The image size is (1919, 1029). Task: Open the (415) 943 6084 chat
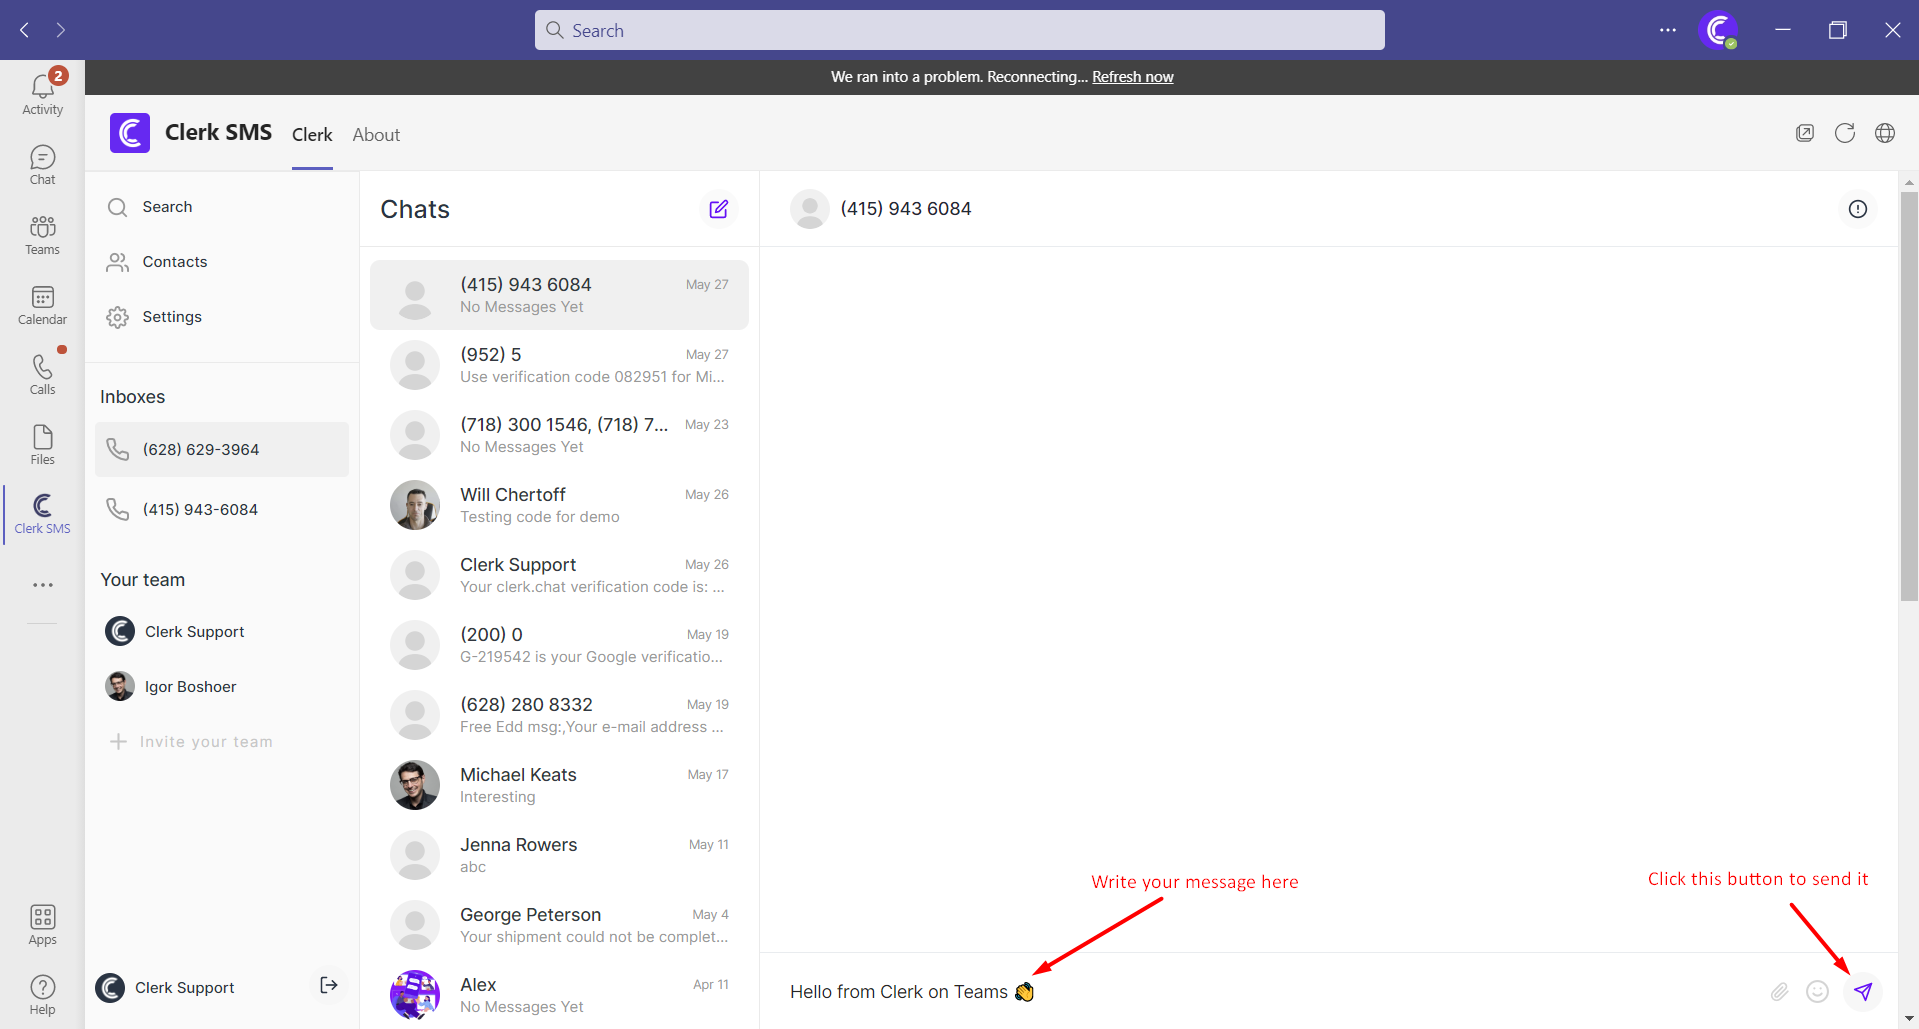[559, 295]
